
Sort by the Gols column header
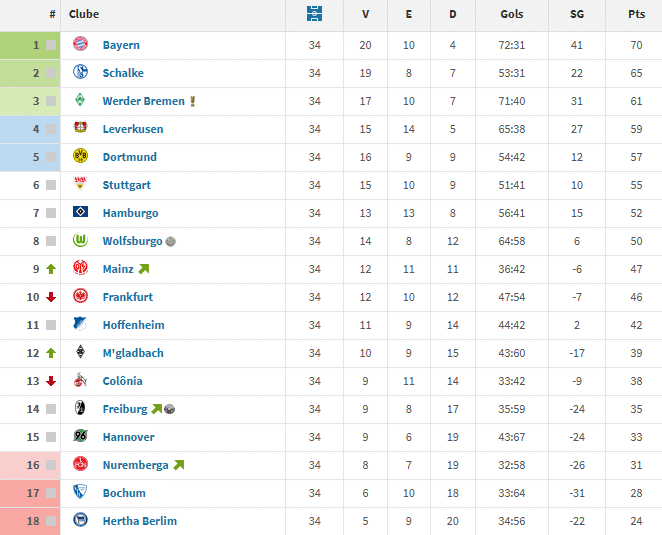click(x=512, y=15)
